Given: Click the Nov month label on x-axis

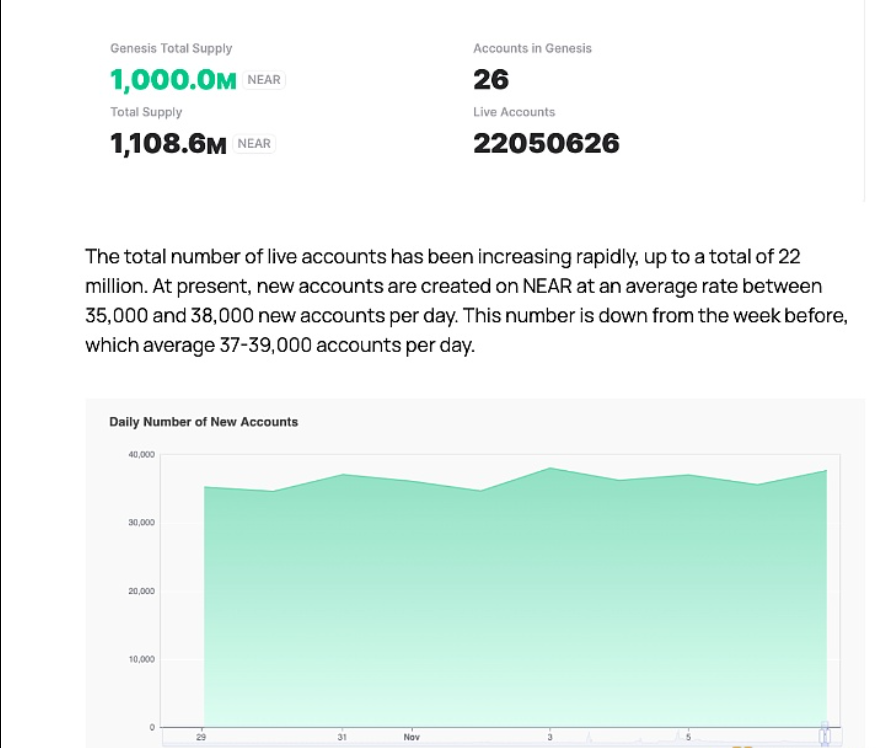Looking at the screenshot, I should tap(411, 738).
